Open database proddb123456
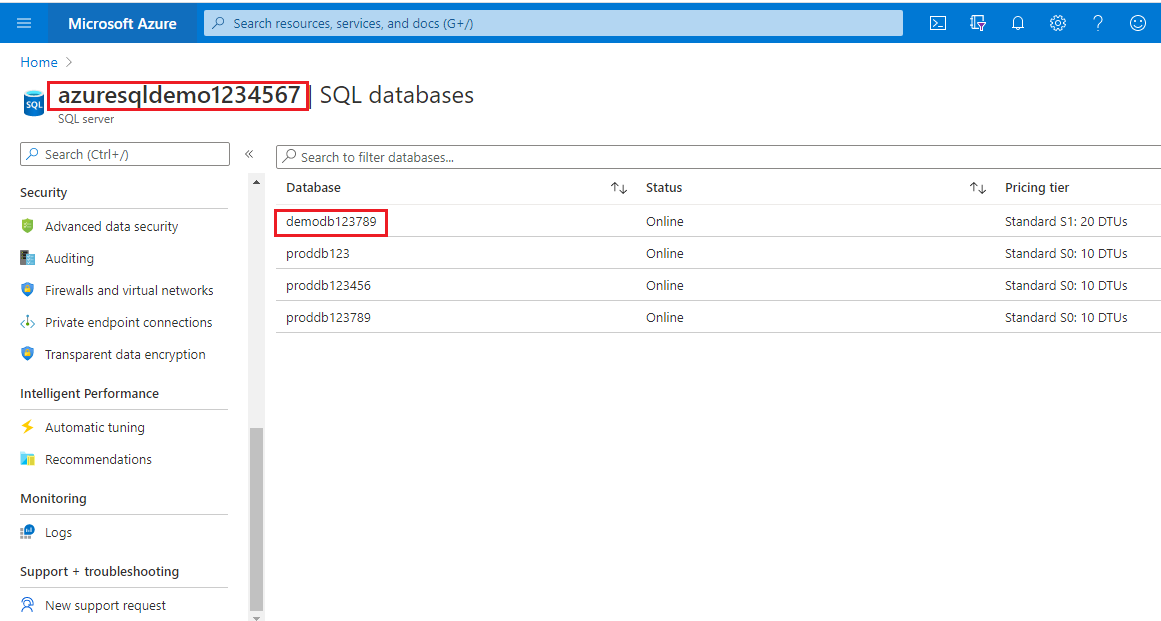 328,285
